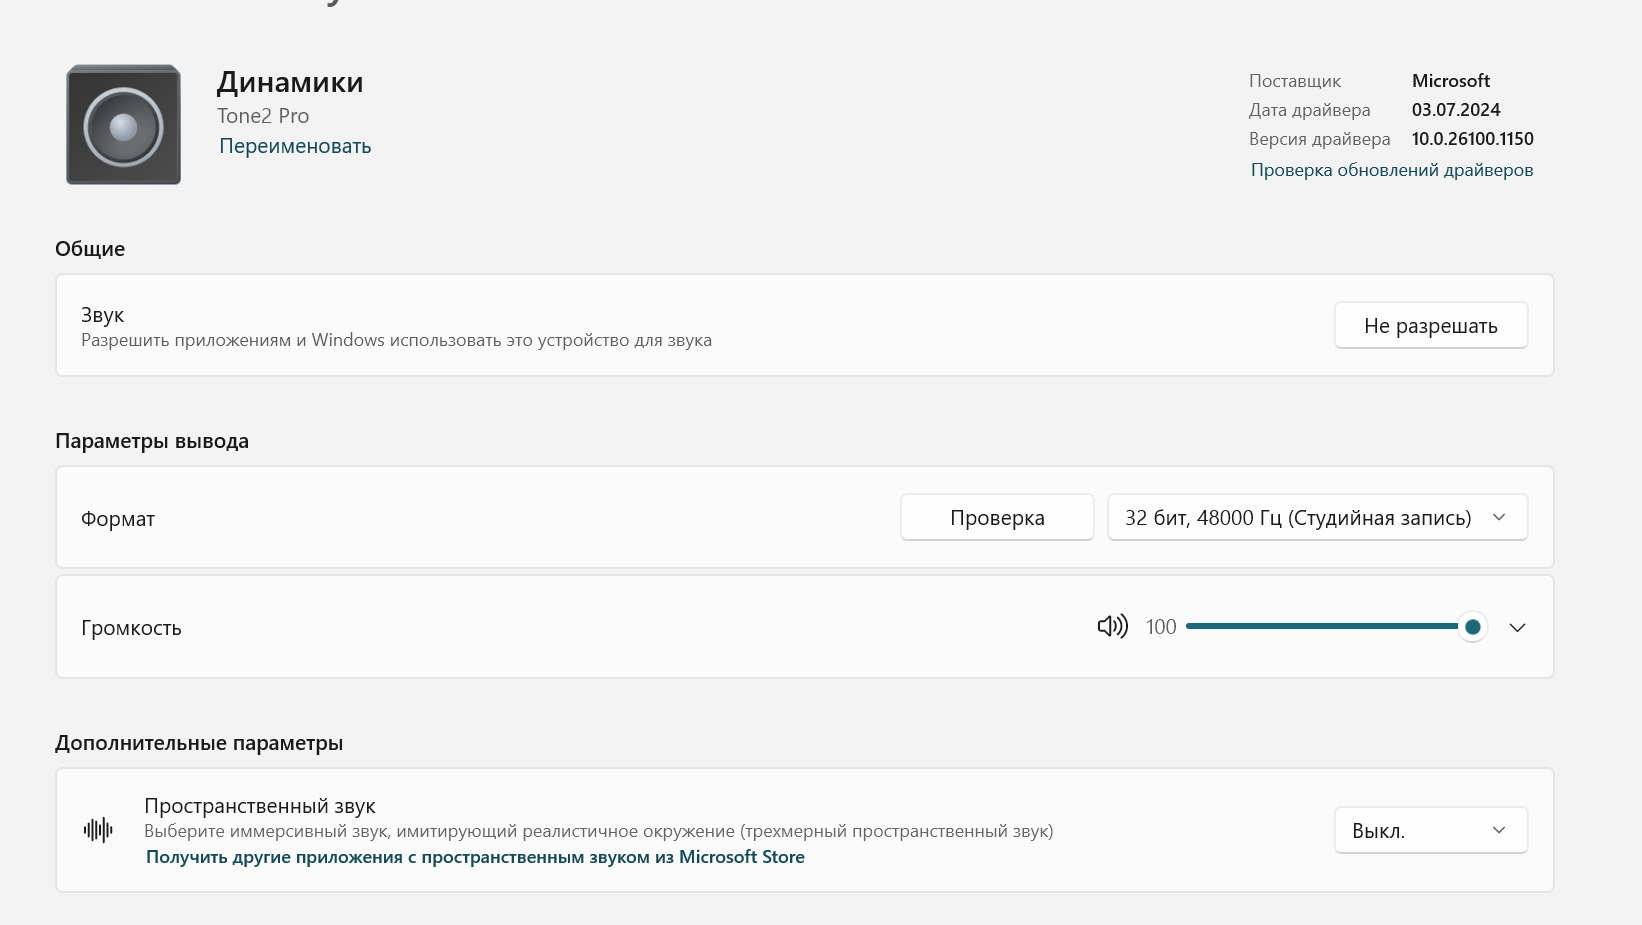This screenshot has height=925, width=1642.
Task: Click the speaker device icon image
Action: [123, 125]
